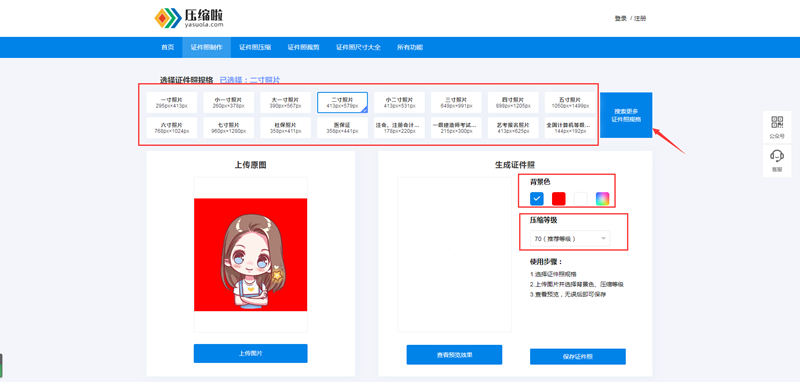Click the uploaded cartoon girl photo
800x382 pixels.
click(x=251, y=254)
